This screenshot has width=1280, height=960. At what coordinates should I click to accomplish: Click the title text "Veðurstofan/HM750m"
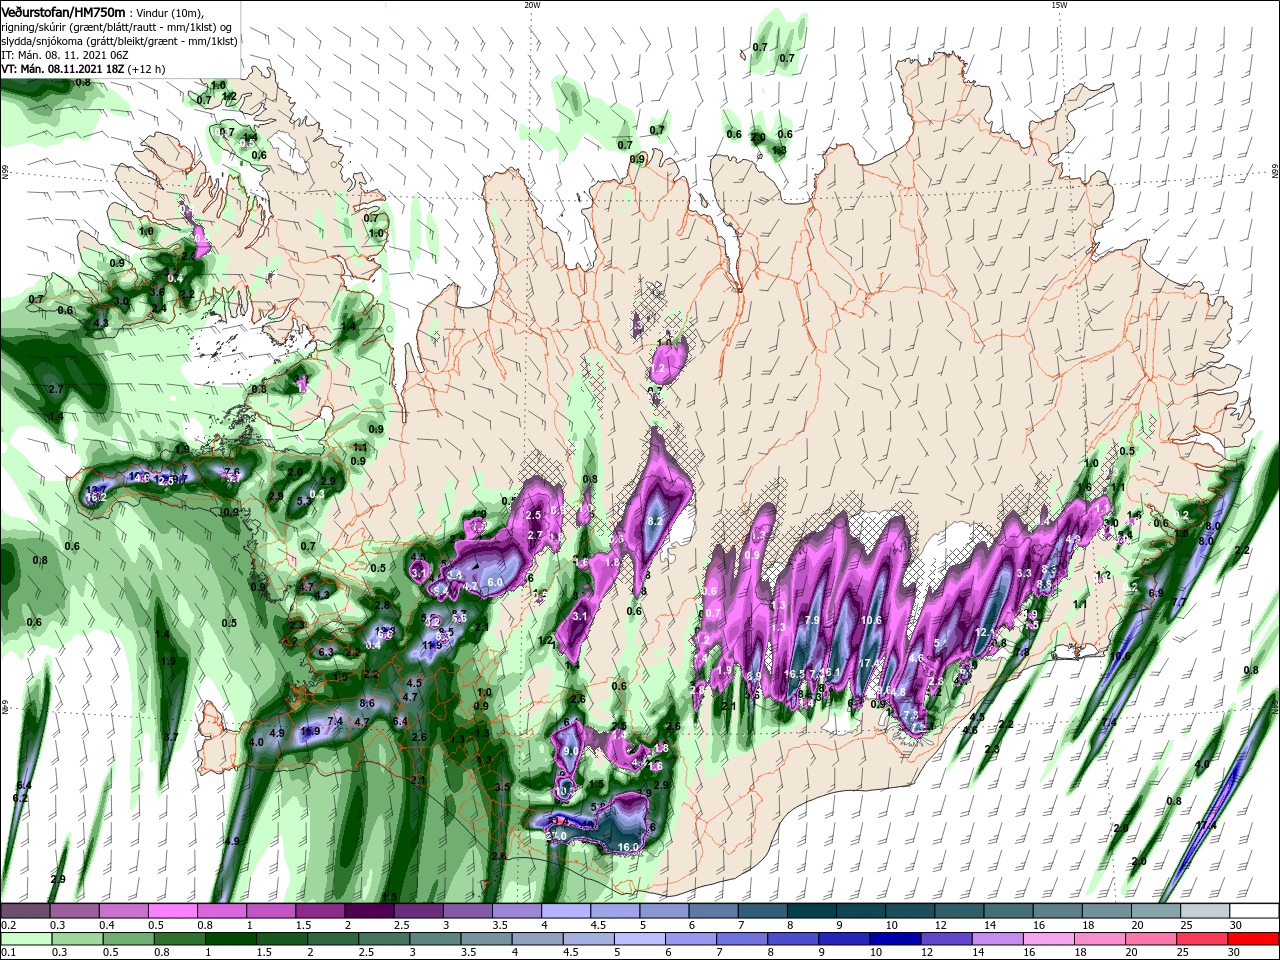pos(63,12)
